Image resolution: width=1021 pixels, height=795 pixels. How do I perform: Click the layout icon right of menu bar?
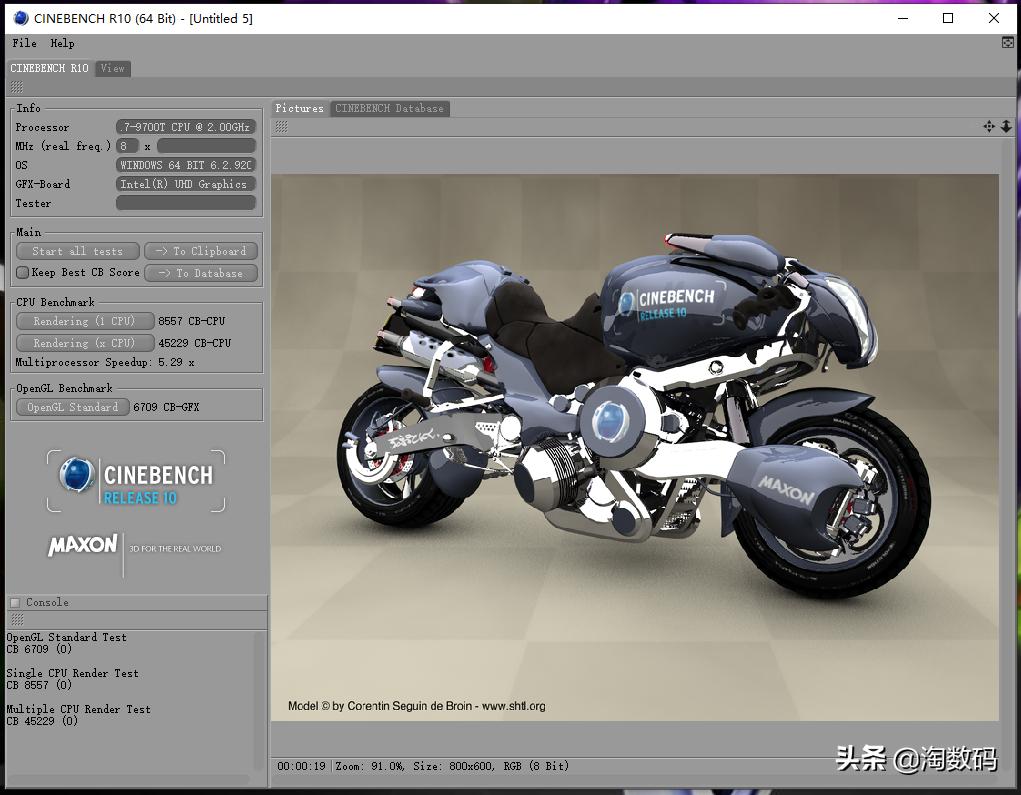(1007, 43)
